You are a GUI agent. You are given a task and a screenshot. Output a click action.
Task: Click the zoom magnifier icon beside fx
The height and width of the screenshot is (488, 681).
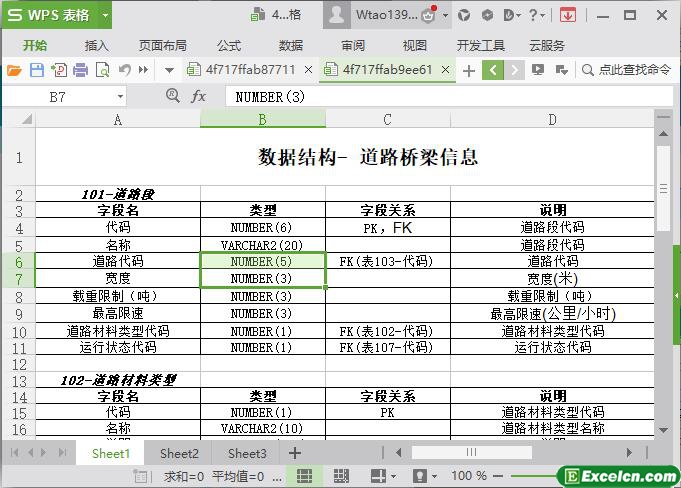pyautogui.click(x=172, y=96)
